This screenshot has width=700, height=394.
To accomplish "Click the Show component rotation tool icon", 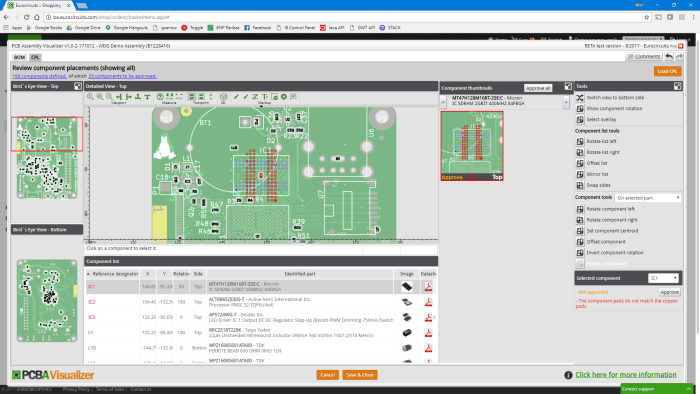I will [x=580, y=108].
